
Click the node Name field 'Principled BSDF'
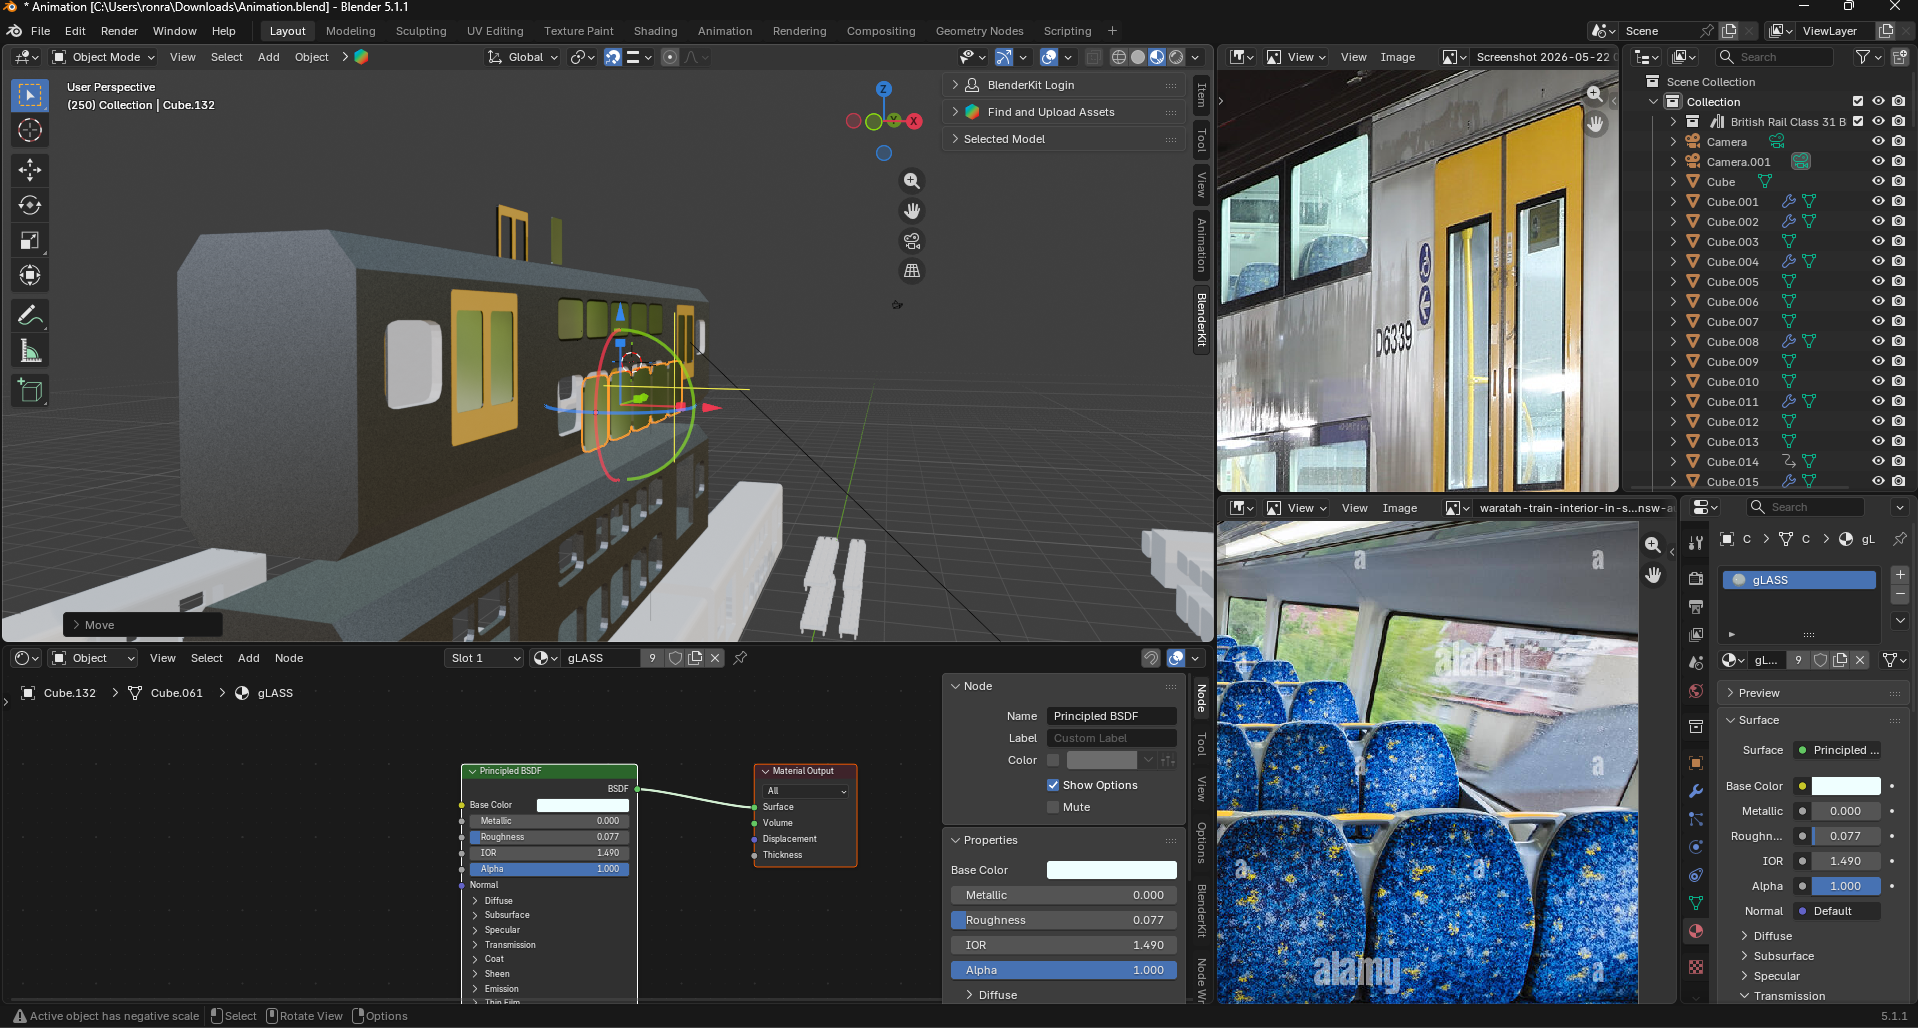click(x=1112, y=716)
